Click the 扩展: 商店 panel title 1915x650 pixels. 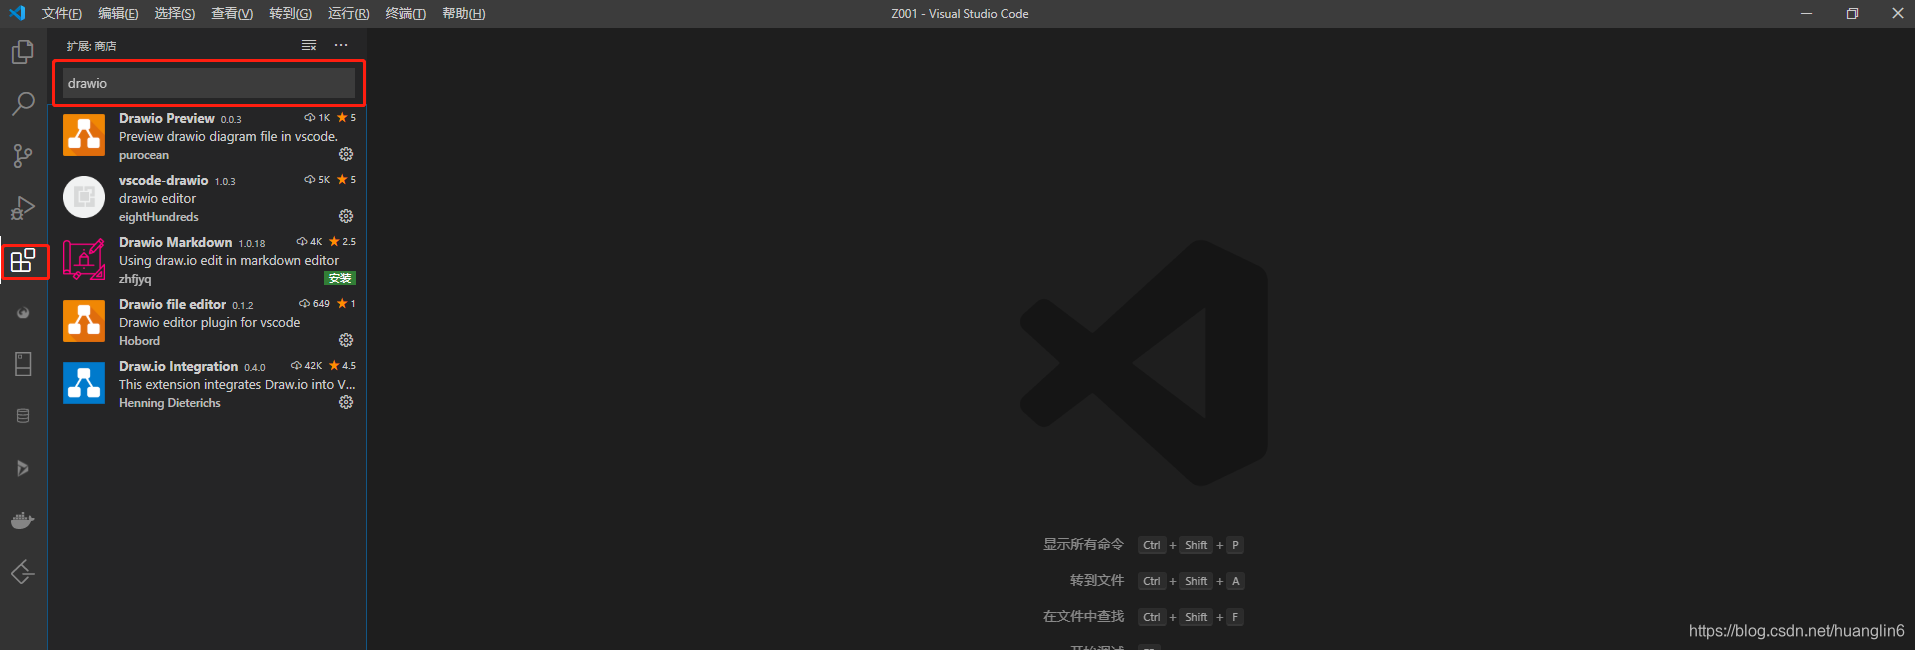[92, 46]
